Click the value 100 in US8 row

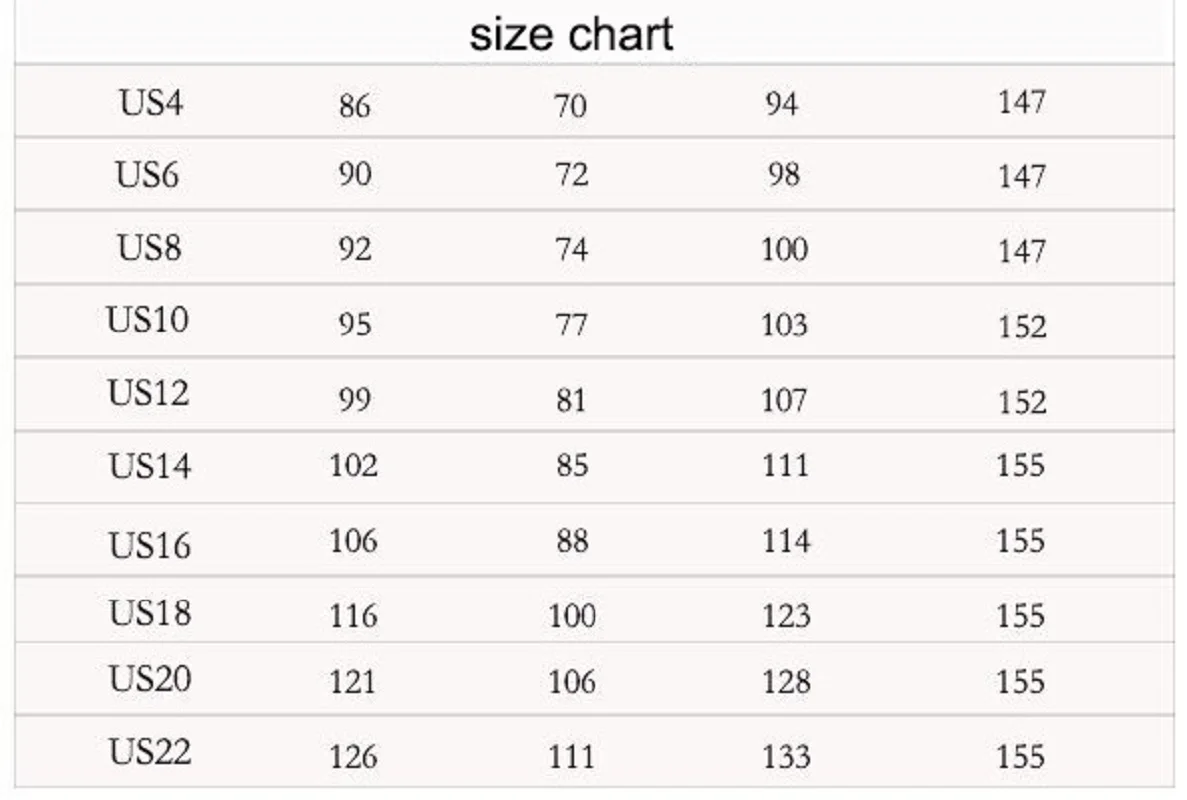784,249
